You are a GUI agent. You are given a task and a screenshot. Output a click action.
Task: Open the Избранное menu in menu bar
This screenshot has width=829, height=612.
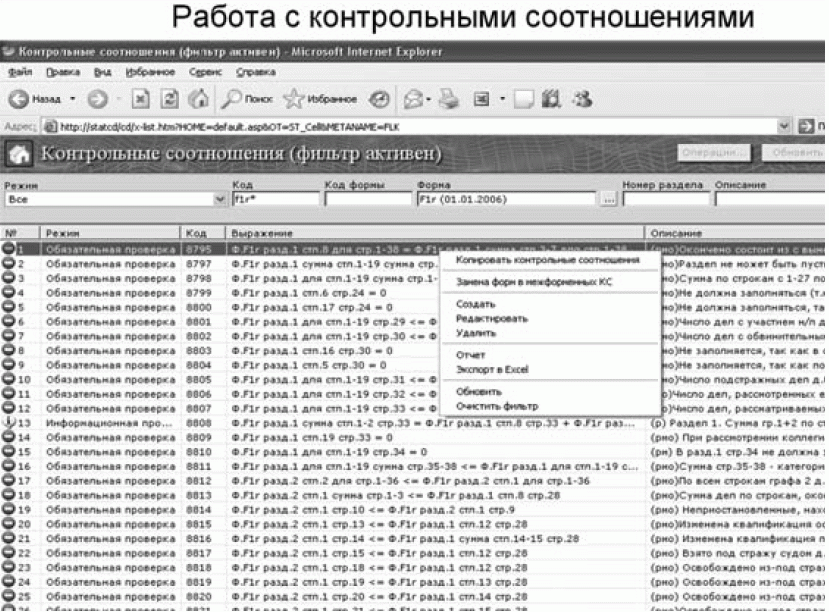tap(150, 72)
